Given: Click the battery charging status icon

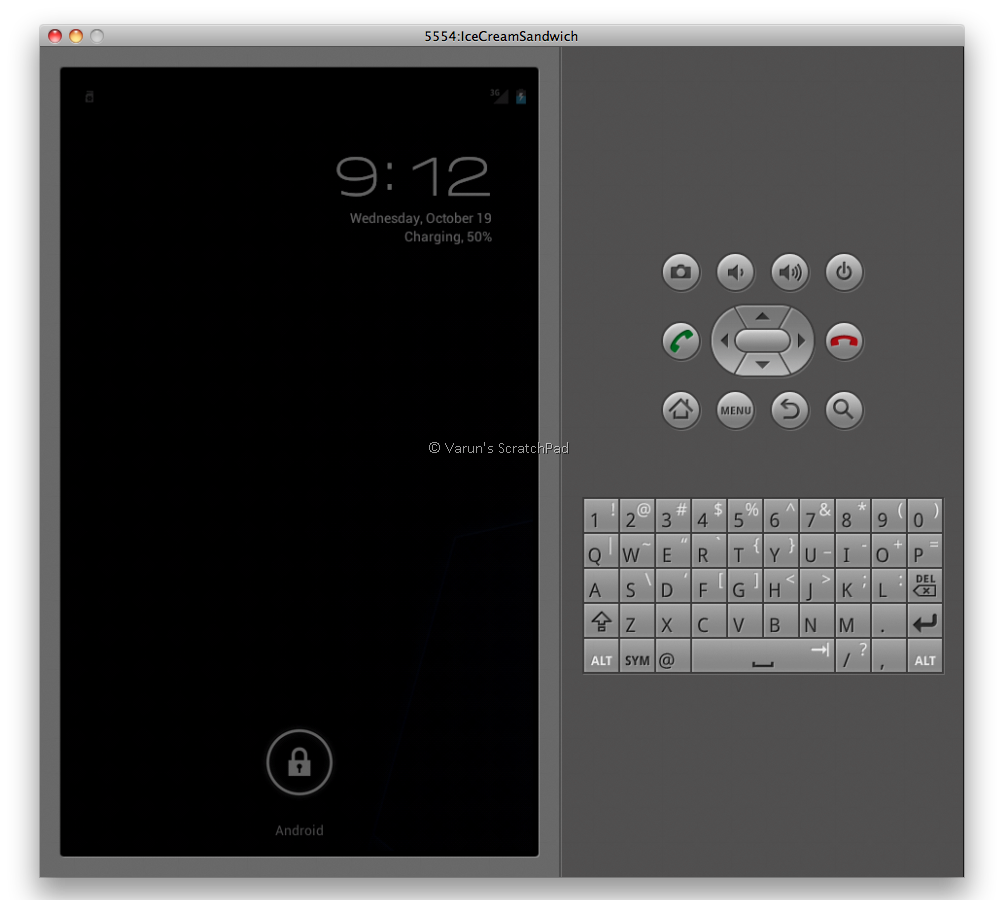Looking at the screenshot, I should click(521, 97).
